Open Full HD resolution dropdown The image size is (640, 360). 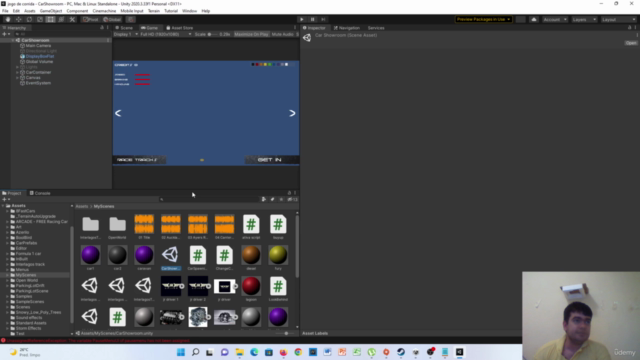pos(166,34)
